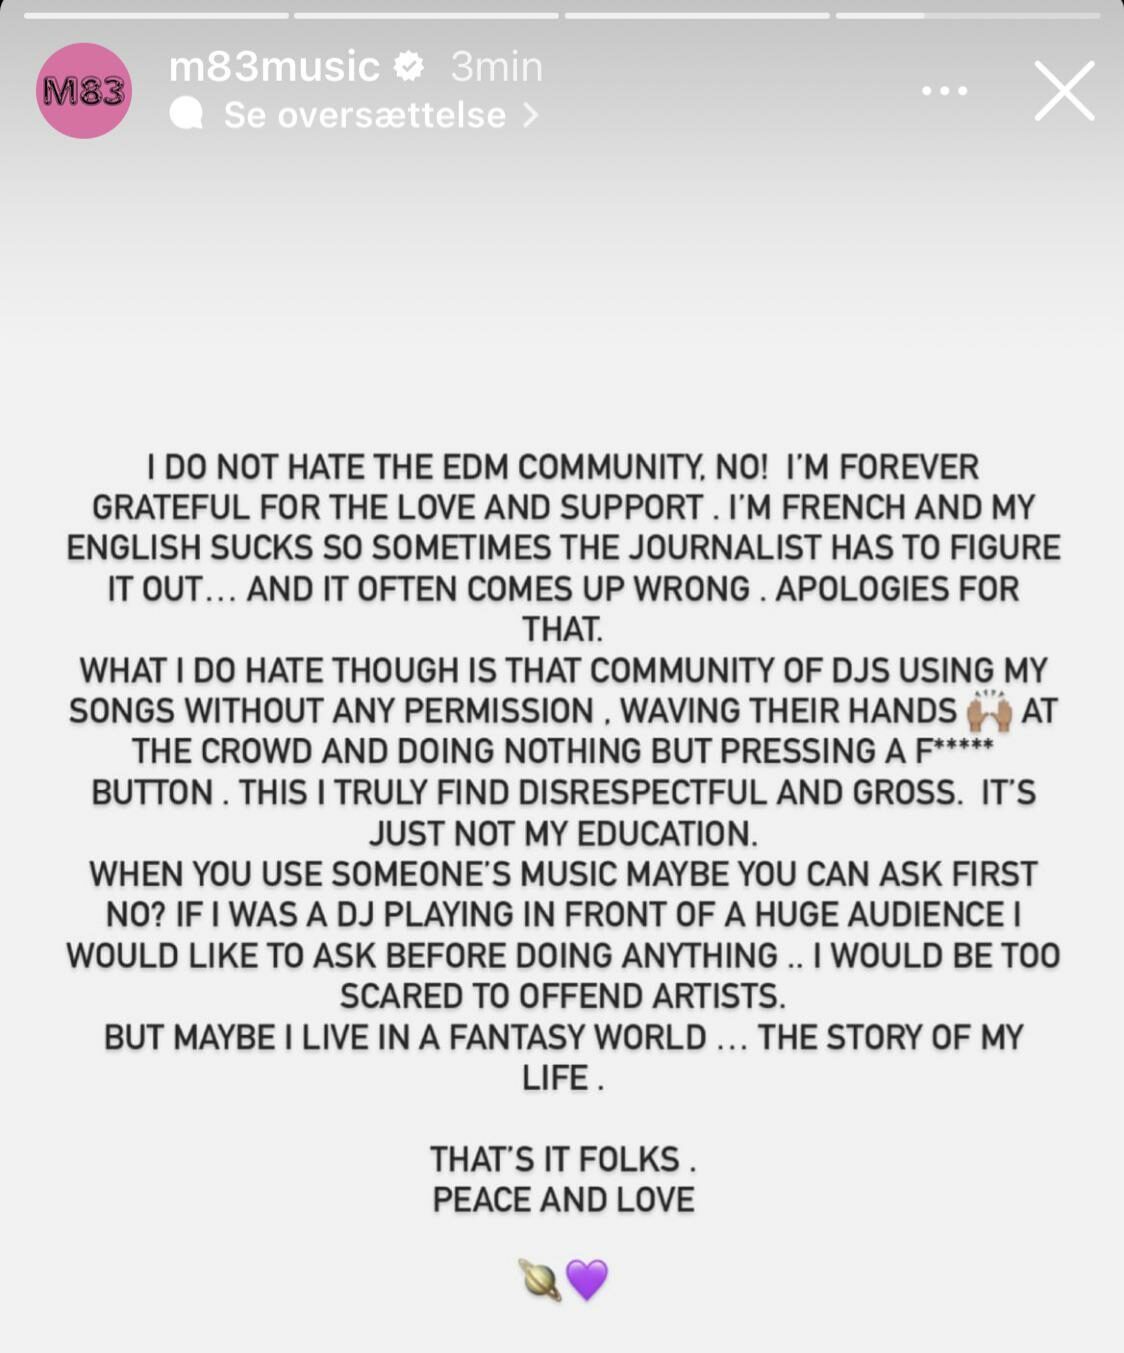Expand translation via the chevron arrow
Viewport: 1124px width, 1353px height.
point(531,115)
